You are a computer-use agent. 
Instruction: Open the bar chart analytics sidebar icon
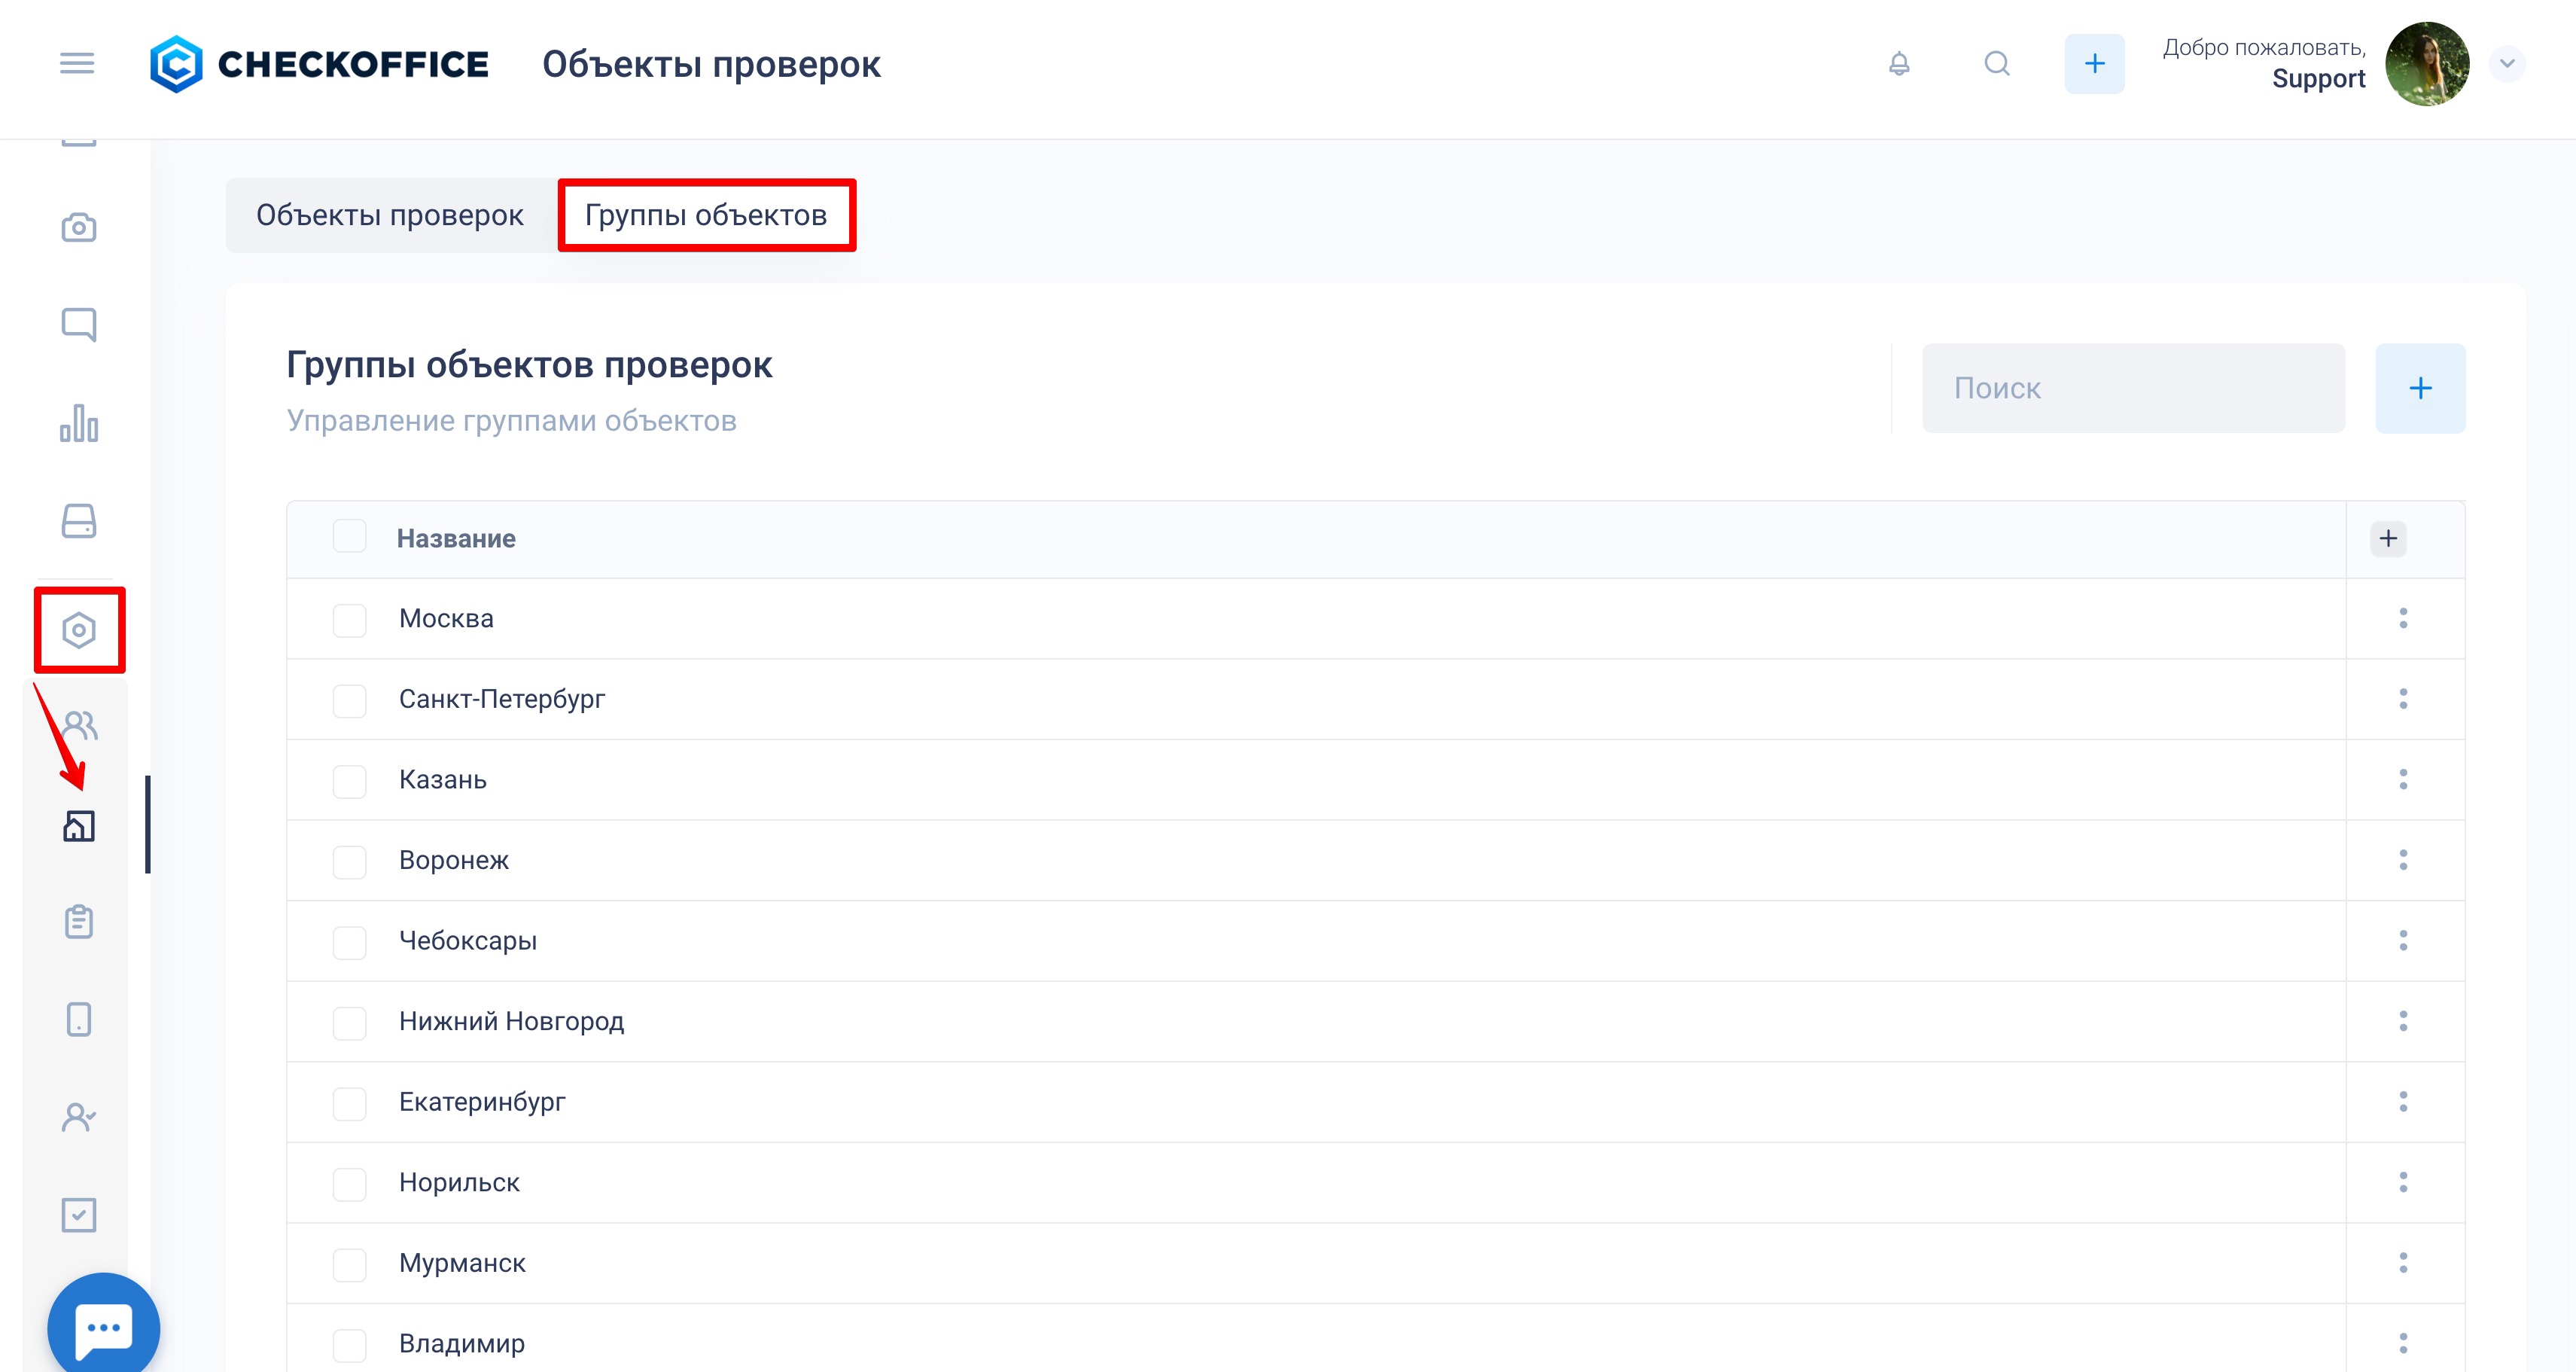click(79, 423)
